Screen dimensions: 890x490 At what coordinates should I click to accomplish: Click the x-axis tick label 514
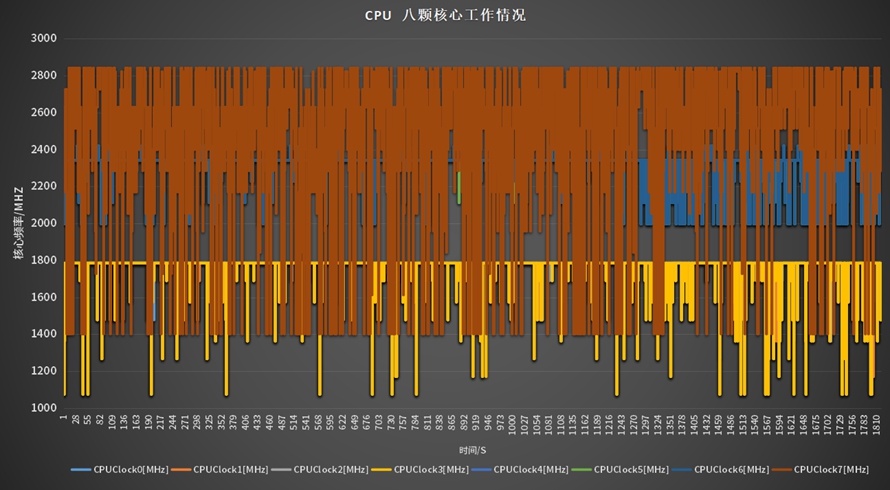coord(293,422)
